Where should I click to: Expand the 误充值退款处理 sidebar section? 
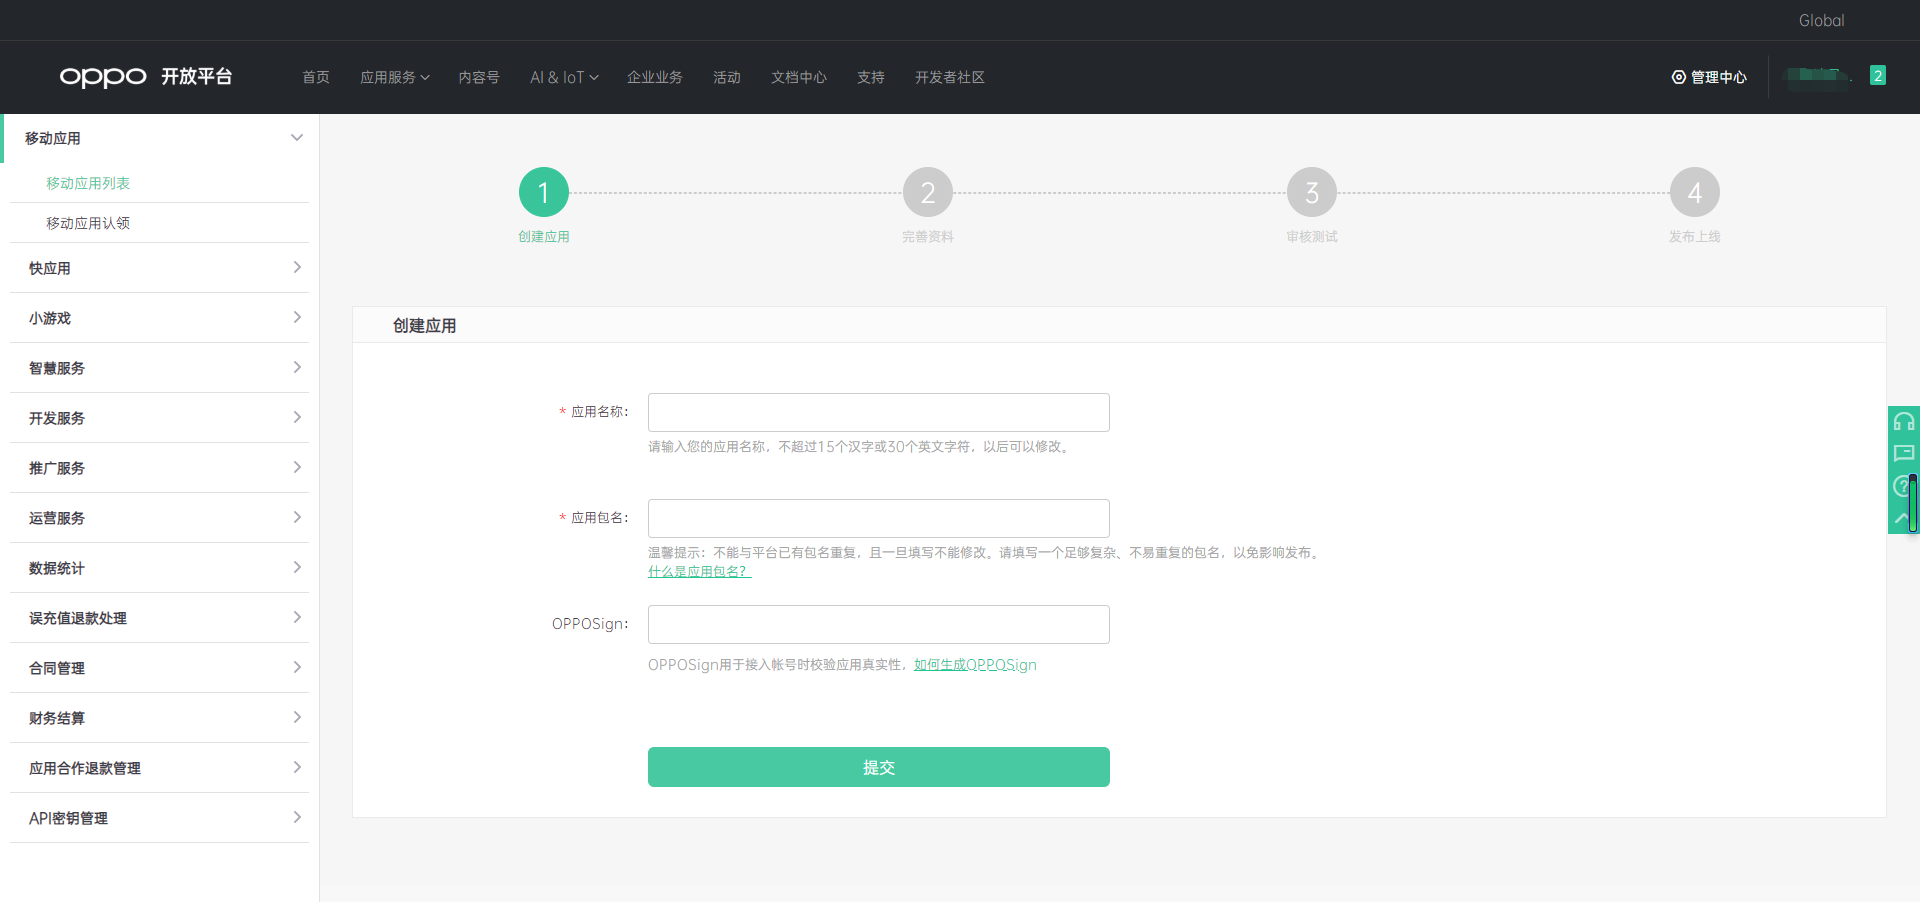pyautogui.click(x=160, y=618)
